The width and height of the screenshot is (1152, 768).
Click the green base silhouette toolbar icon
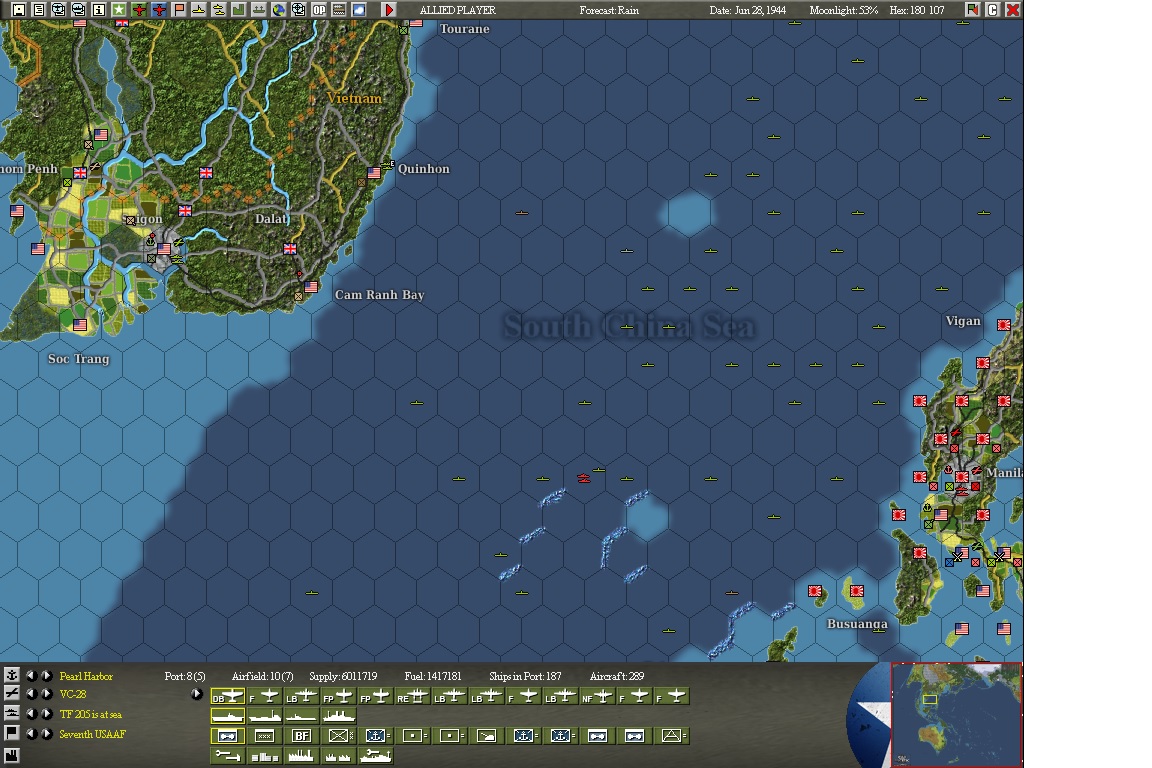pyautogui.click(x=238, y=10)
